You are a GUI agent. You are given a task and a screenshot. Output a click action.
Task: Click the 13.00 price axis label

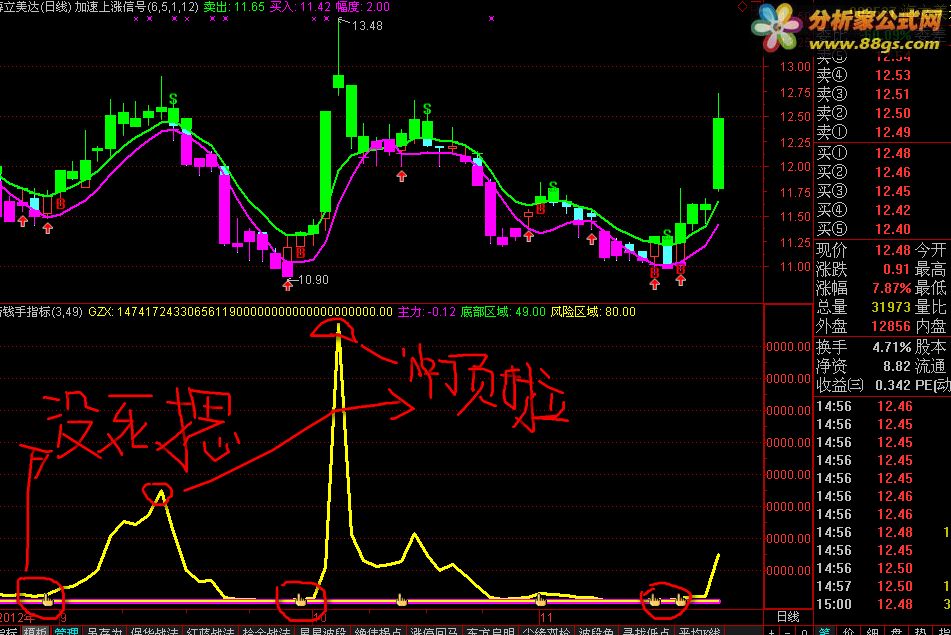pos(795,67)
